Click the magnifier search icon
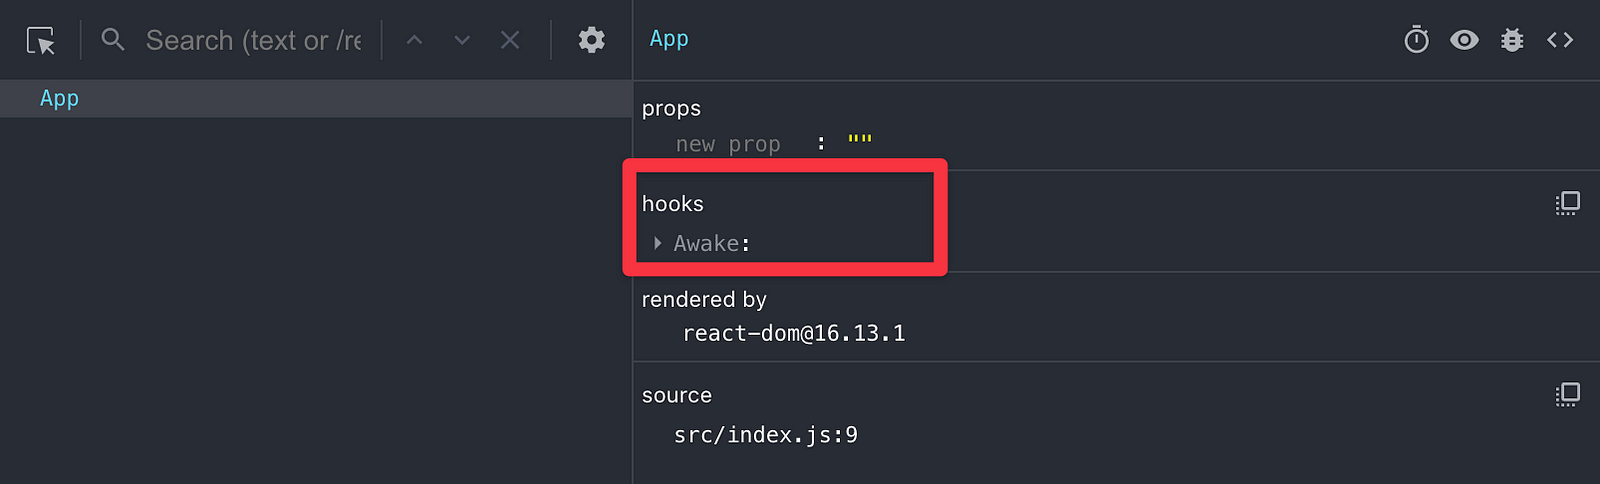 (113, 40)
